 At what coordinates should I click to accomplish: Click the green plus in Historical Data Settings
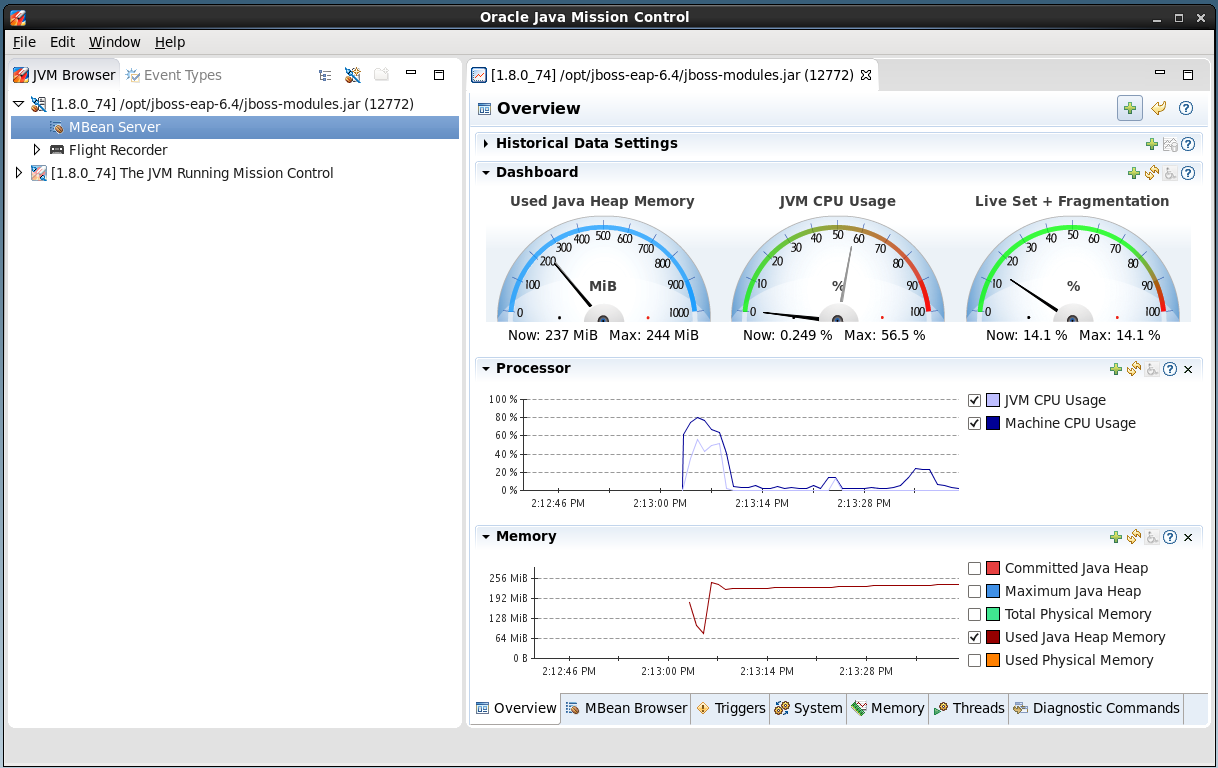pos(1152,144)
